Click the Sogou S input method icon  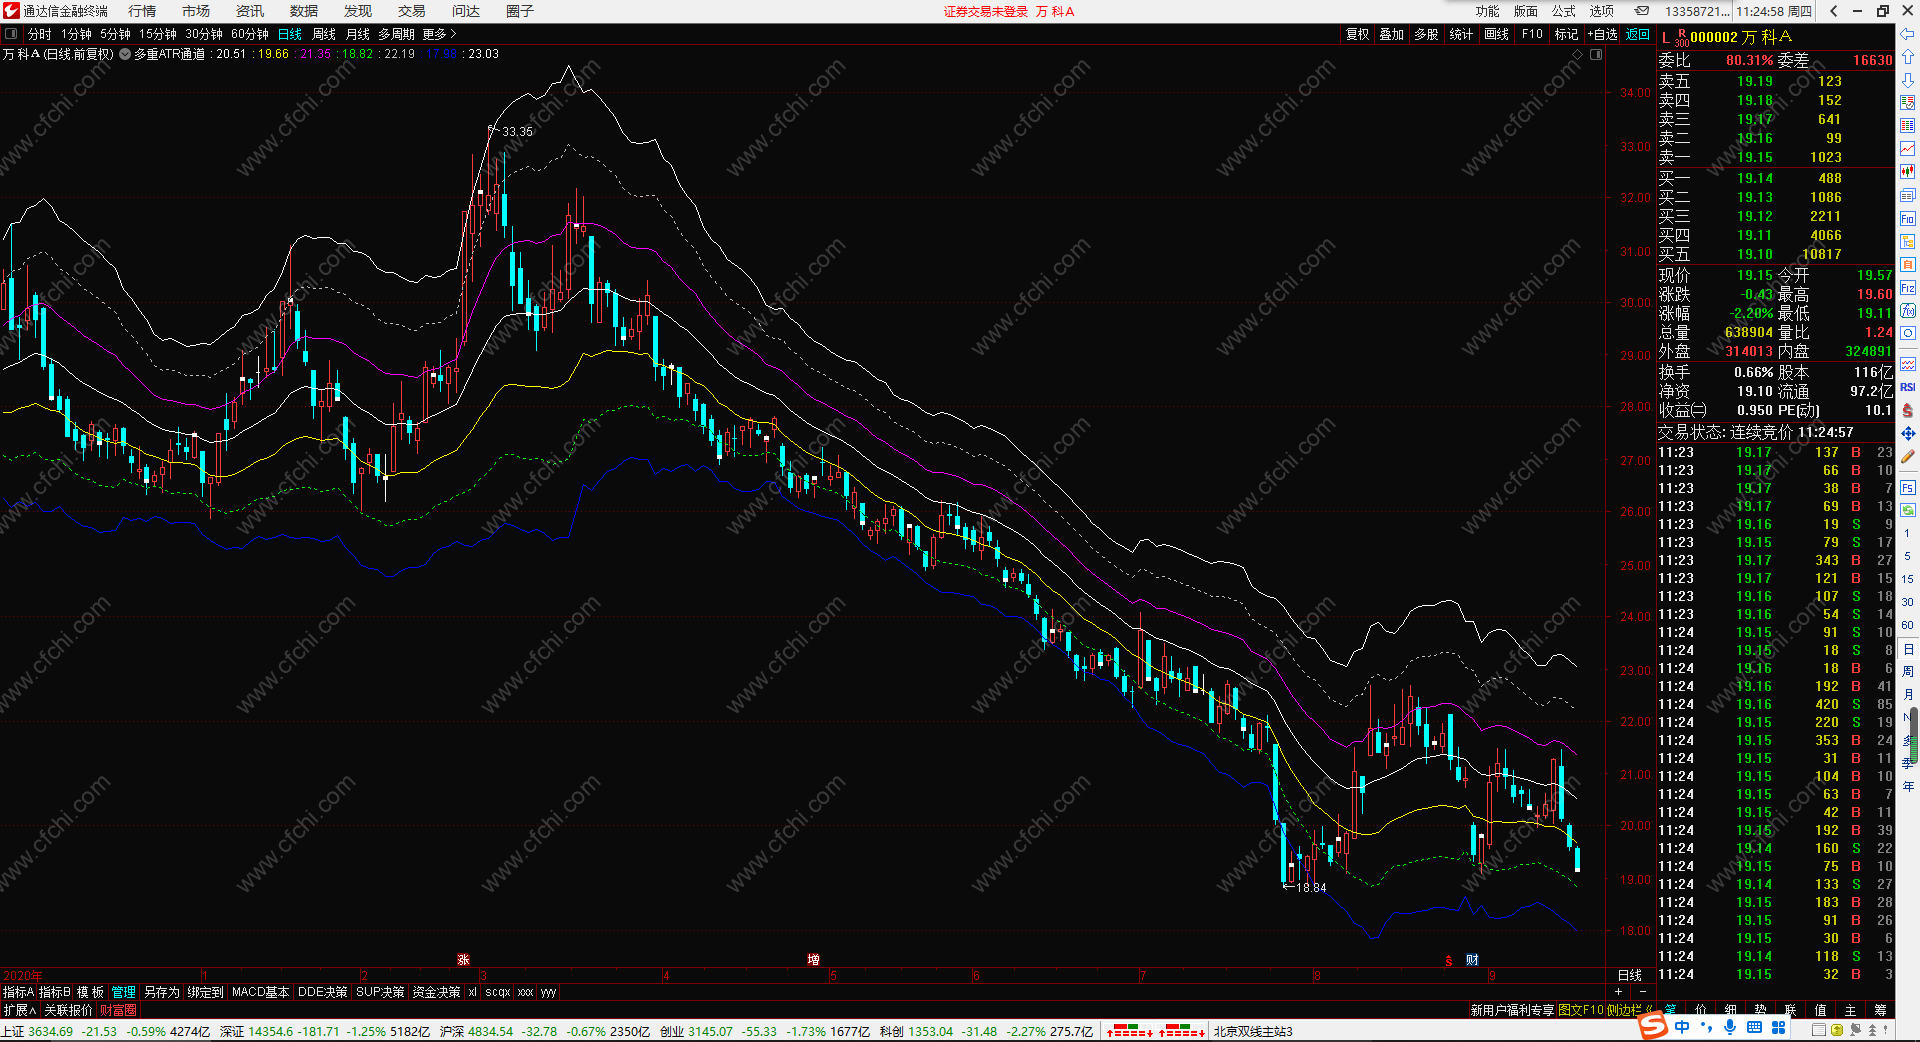pyautogui.click(x=1653, y=1026)
